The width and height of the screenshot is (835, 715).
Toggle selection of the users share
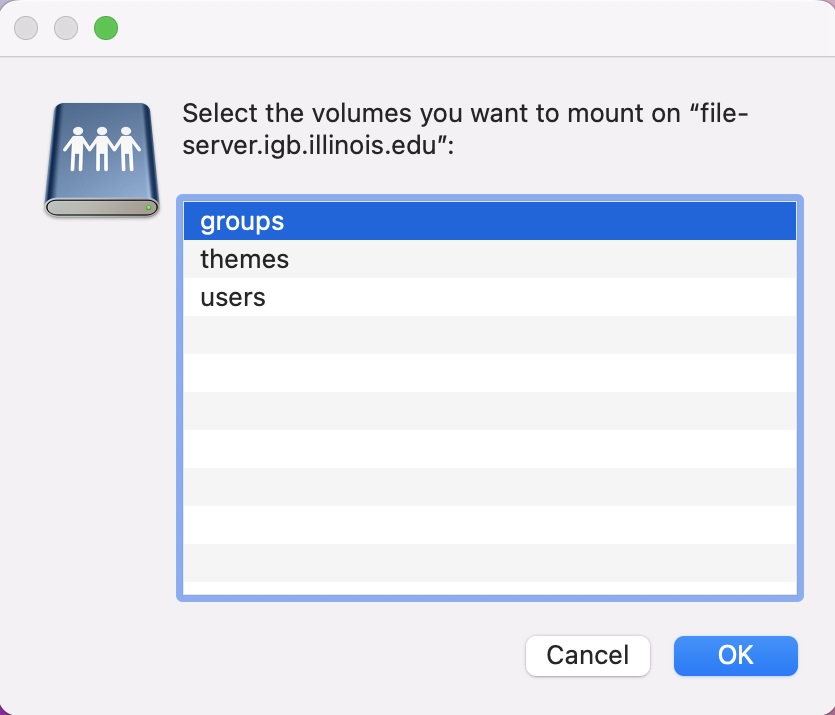400,296
